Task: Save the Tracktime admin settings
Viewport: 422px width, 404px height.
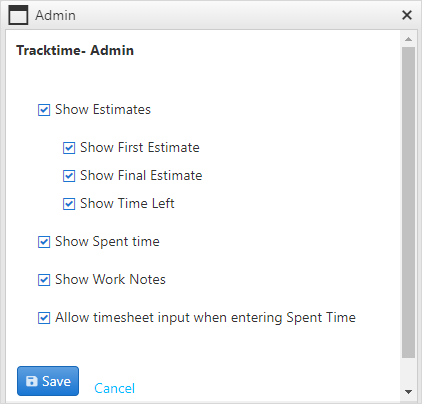Action: pyautogui.click(x=48, y=381)
